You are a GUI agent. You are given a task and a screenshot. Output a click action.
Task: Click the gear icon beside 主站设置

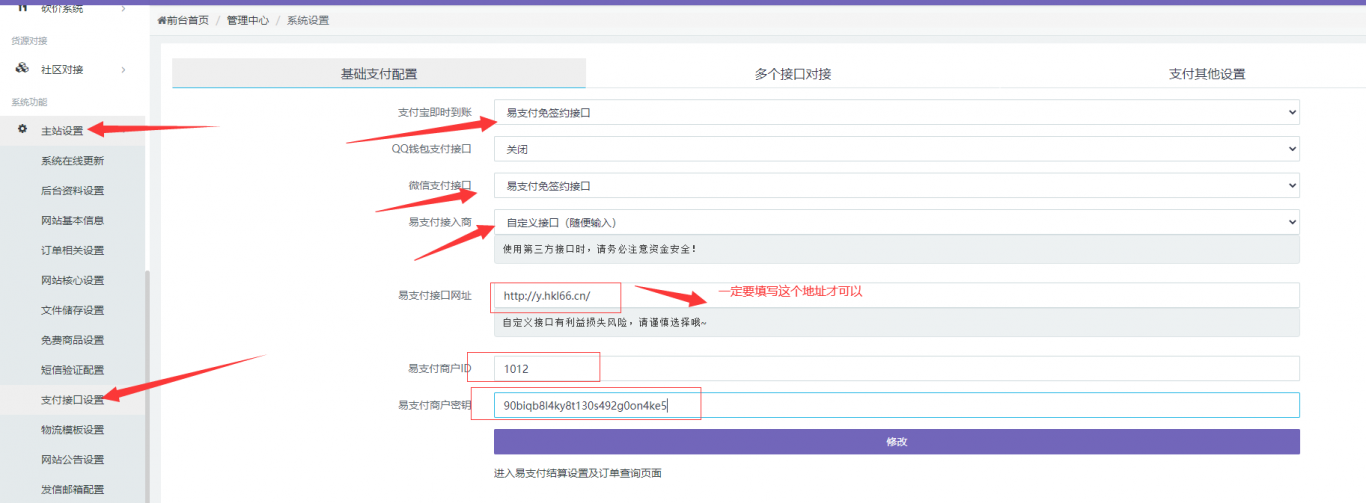(22, 130)
